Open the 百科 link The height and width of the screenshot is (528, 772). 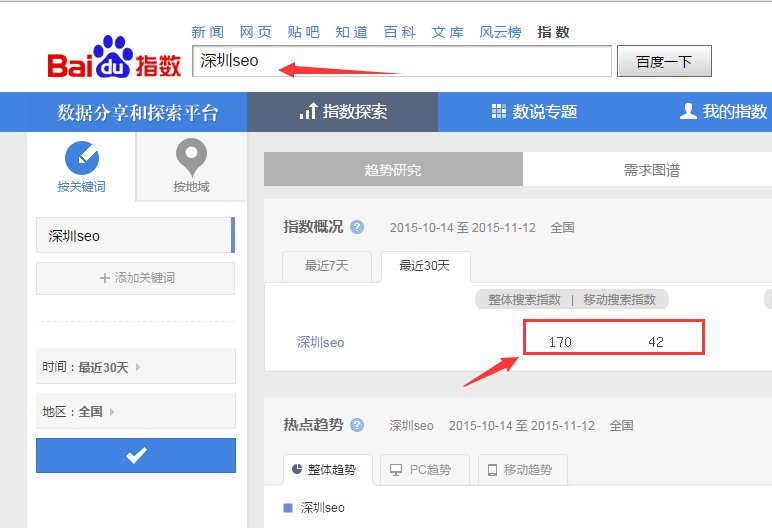pos(399,33)
